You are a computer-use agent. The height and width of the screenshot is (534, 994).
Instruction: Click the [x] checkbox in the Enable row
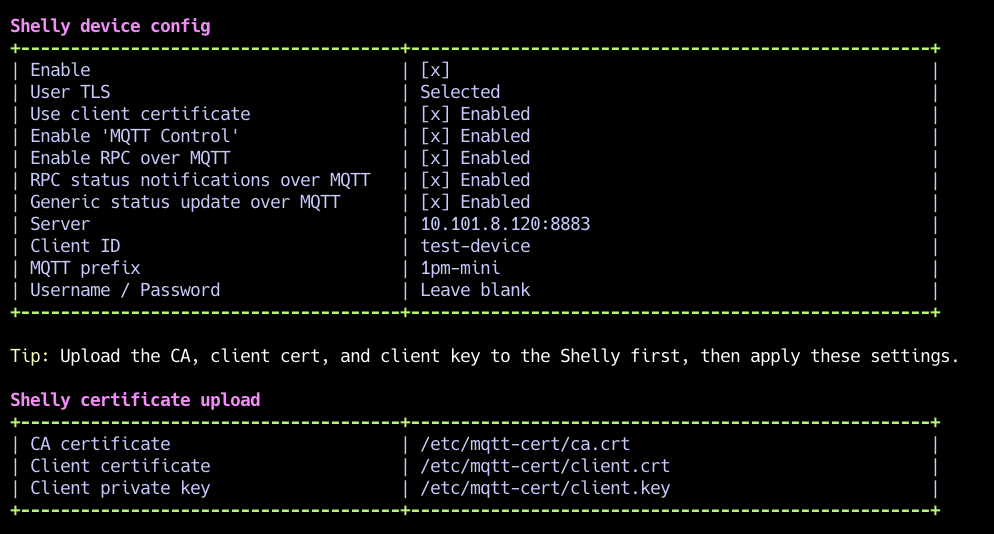point(435,70)
